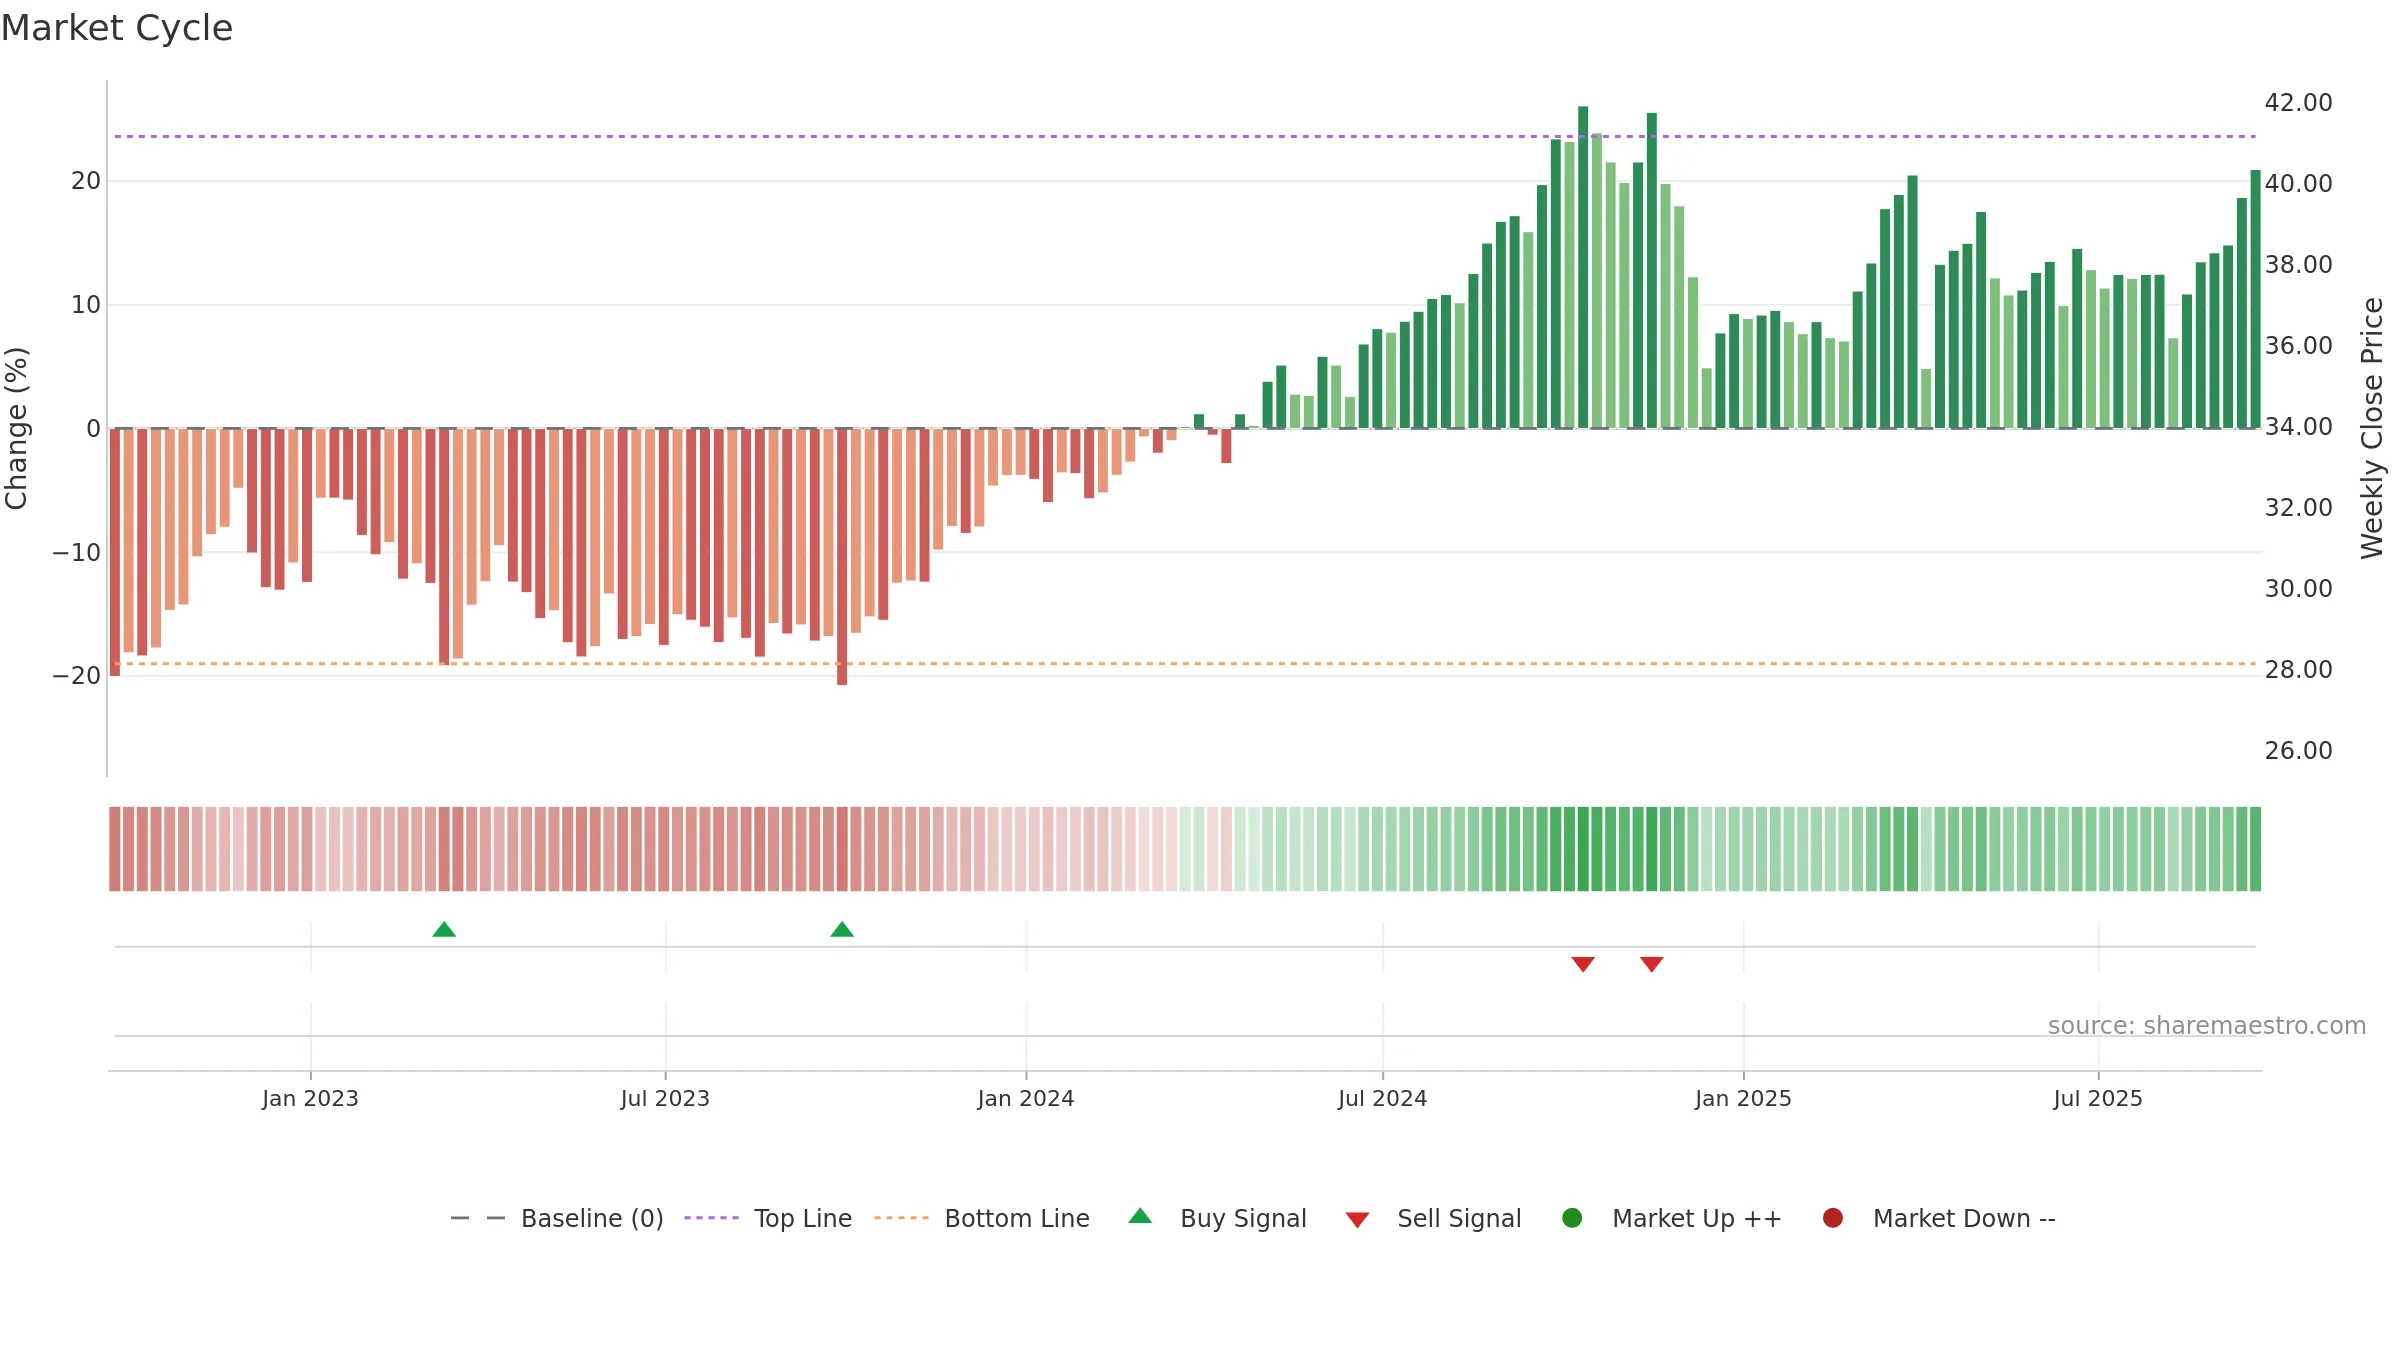Click the purple dotted Top Line sample in the legend
Viewport: 2400px width, 1350px height.
tap(711, 1218)
